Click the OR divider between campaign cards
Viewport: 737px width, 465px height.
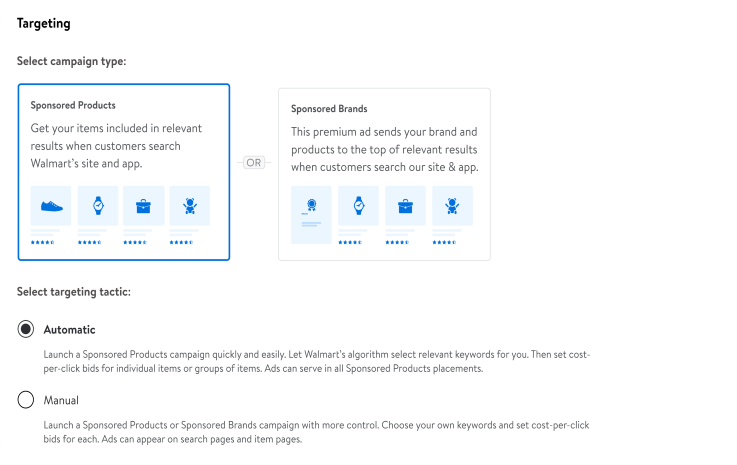coord(254,162)
